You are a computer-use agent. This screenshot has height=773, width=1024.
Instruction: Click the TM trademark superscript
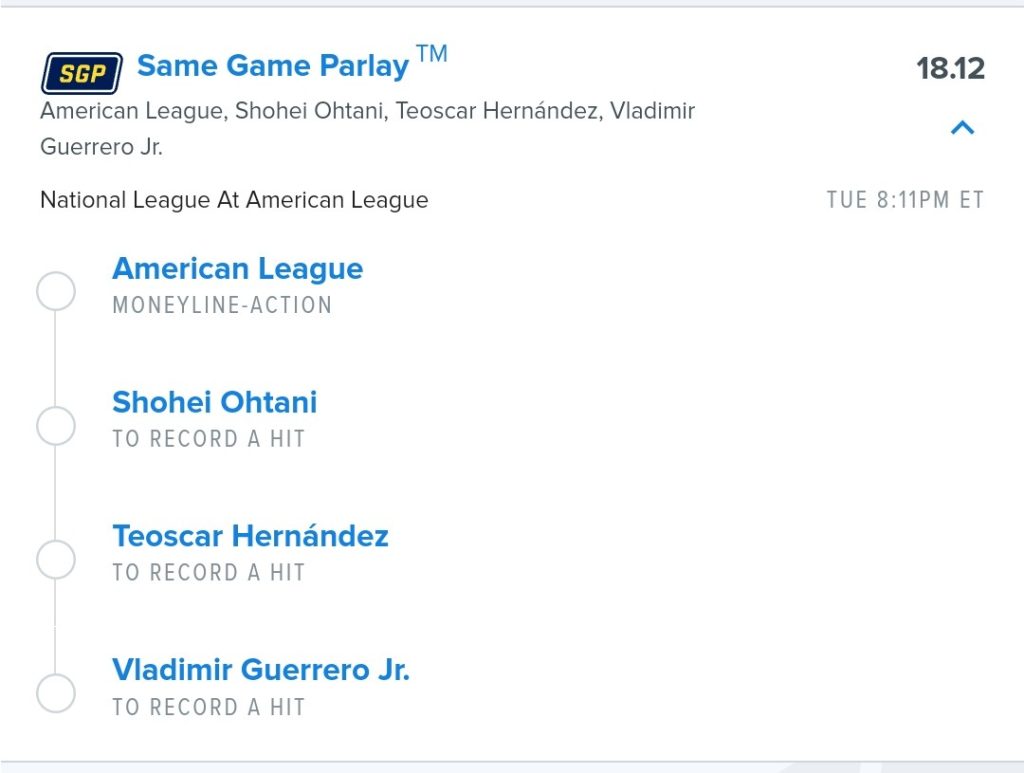point(432,53)
